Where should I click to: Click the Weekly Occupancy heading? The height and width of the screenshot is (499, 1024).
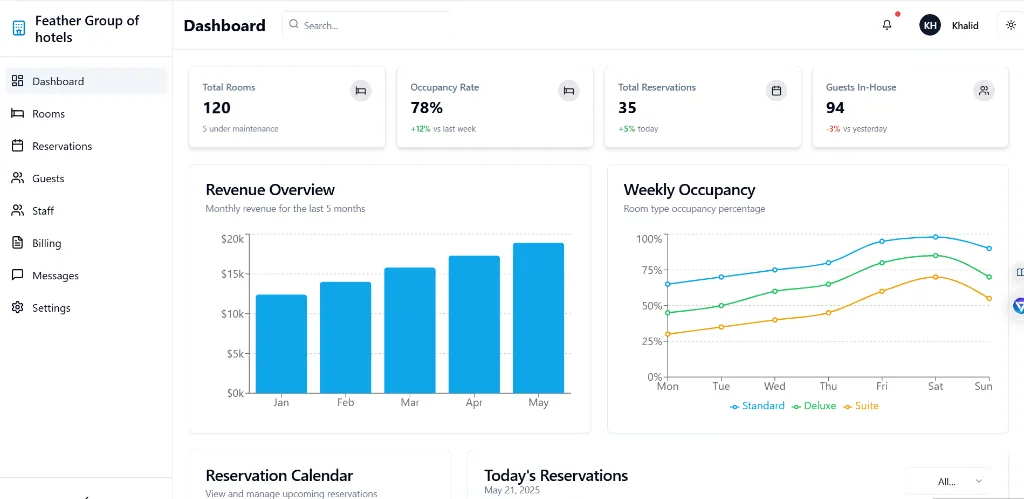point(689,189)
